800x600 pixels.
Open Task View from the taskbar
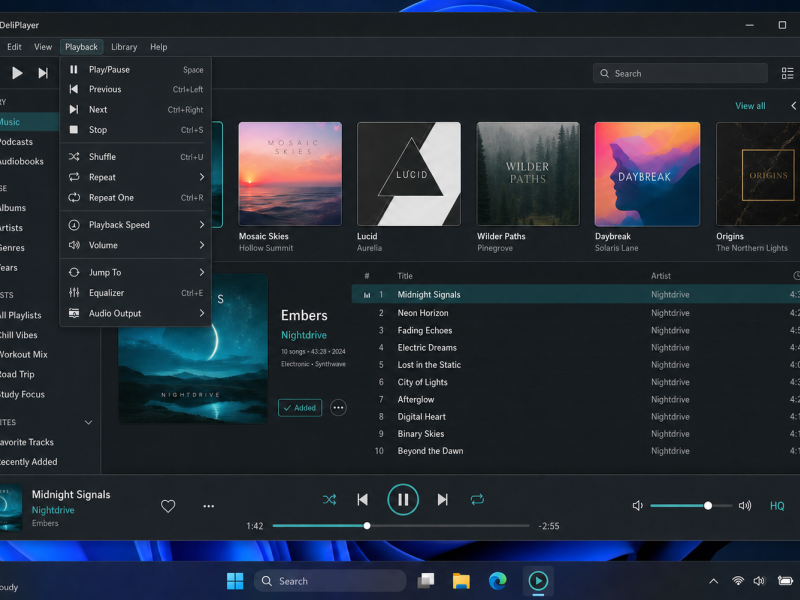click(426, 581)
